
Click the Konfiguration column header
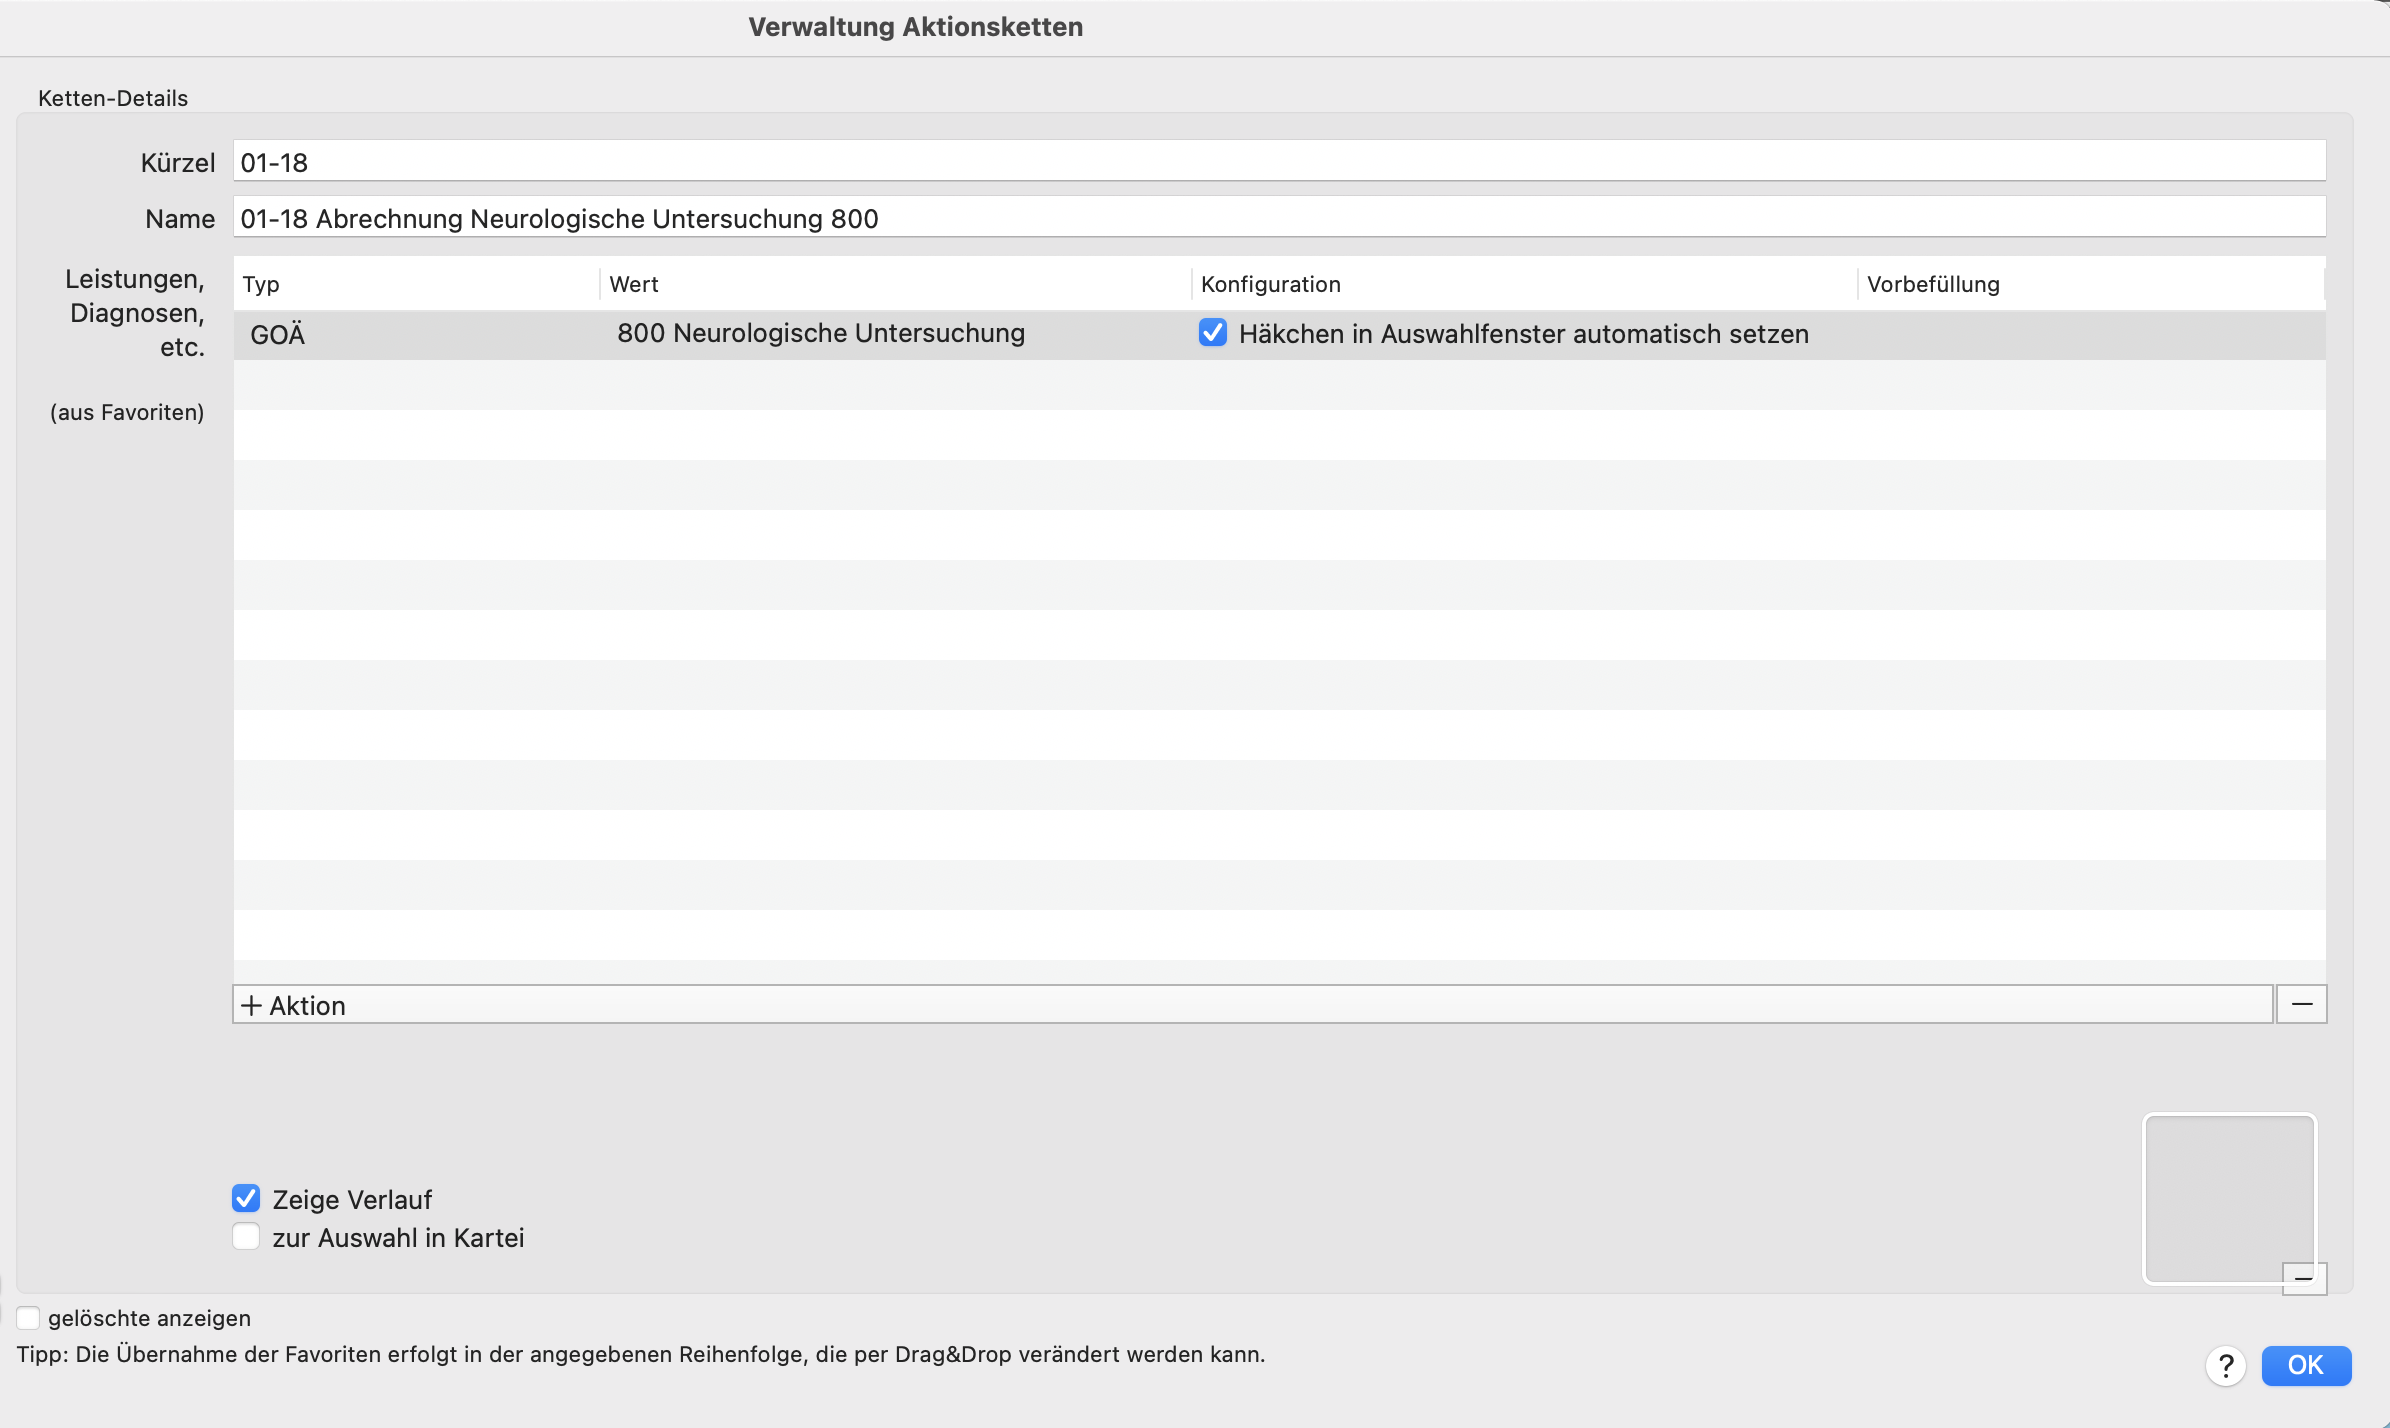[1525, 284]
